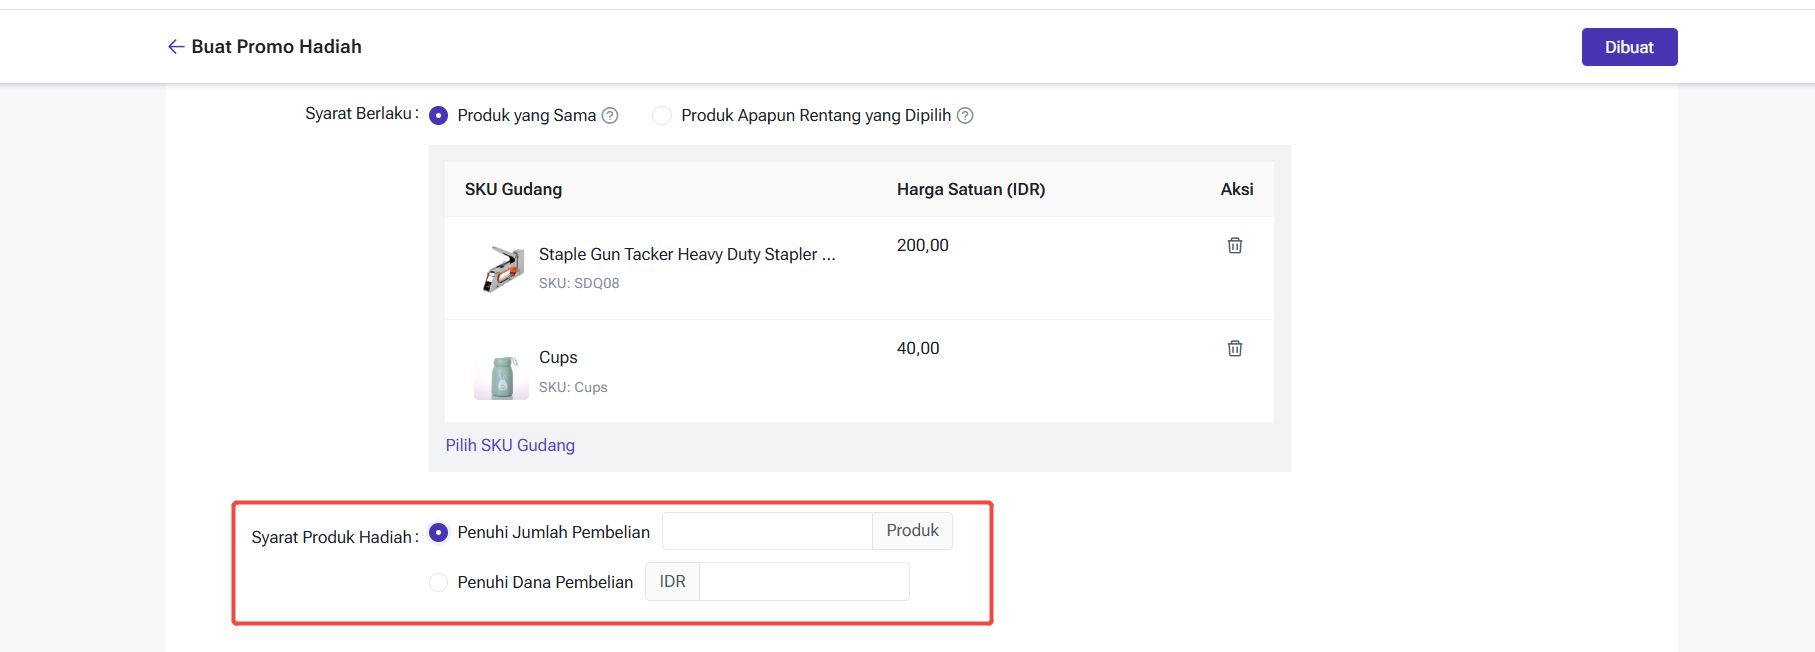Choose Produk Apapun Rentang yang Dipilih option
Viewport: 1815px width, 652px height.
[x=662, y=116]
